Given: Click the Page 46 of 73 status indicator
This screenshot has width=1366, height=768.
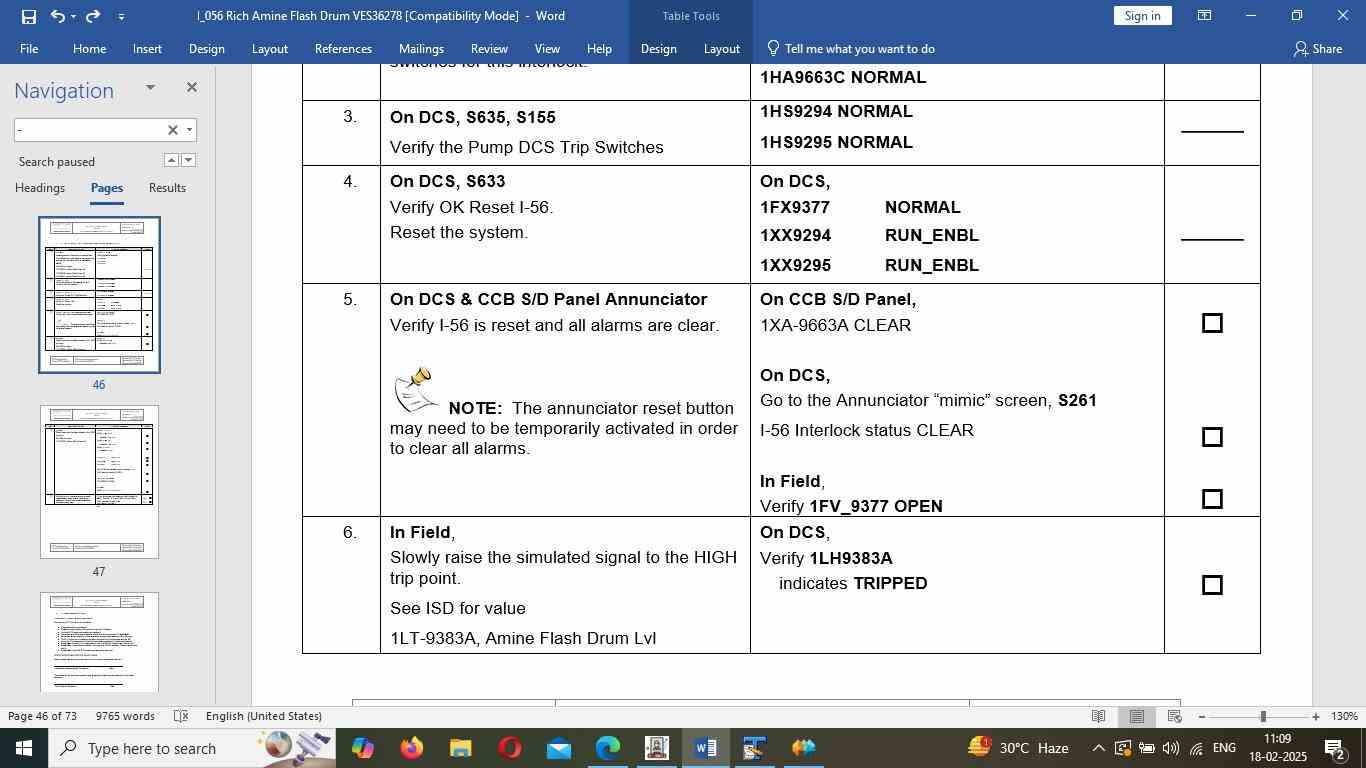Looking at the screenshot, I should 43,716.
